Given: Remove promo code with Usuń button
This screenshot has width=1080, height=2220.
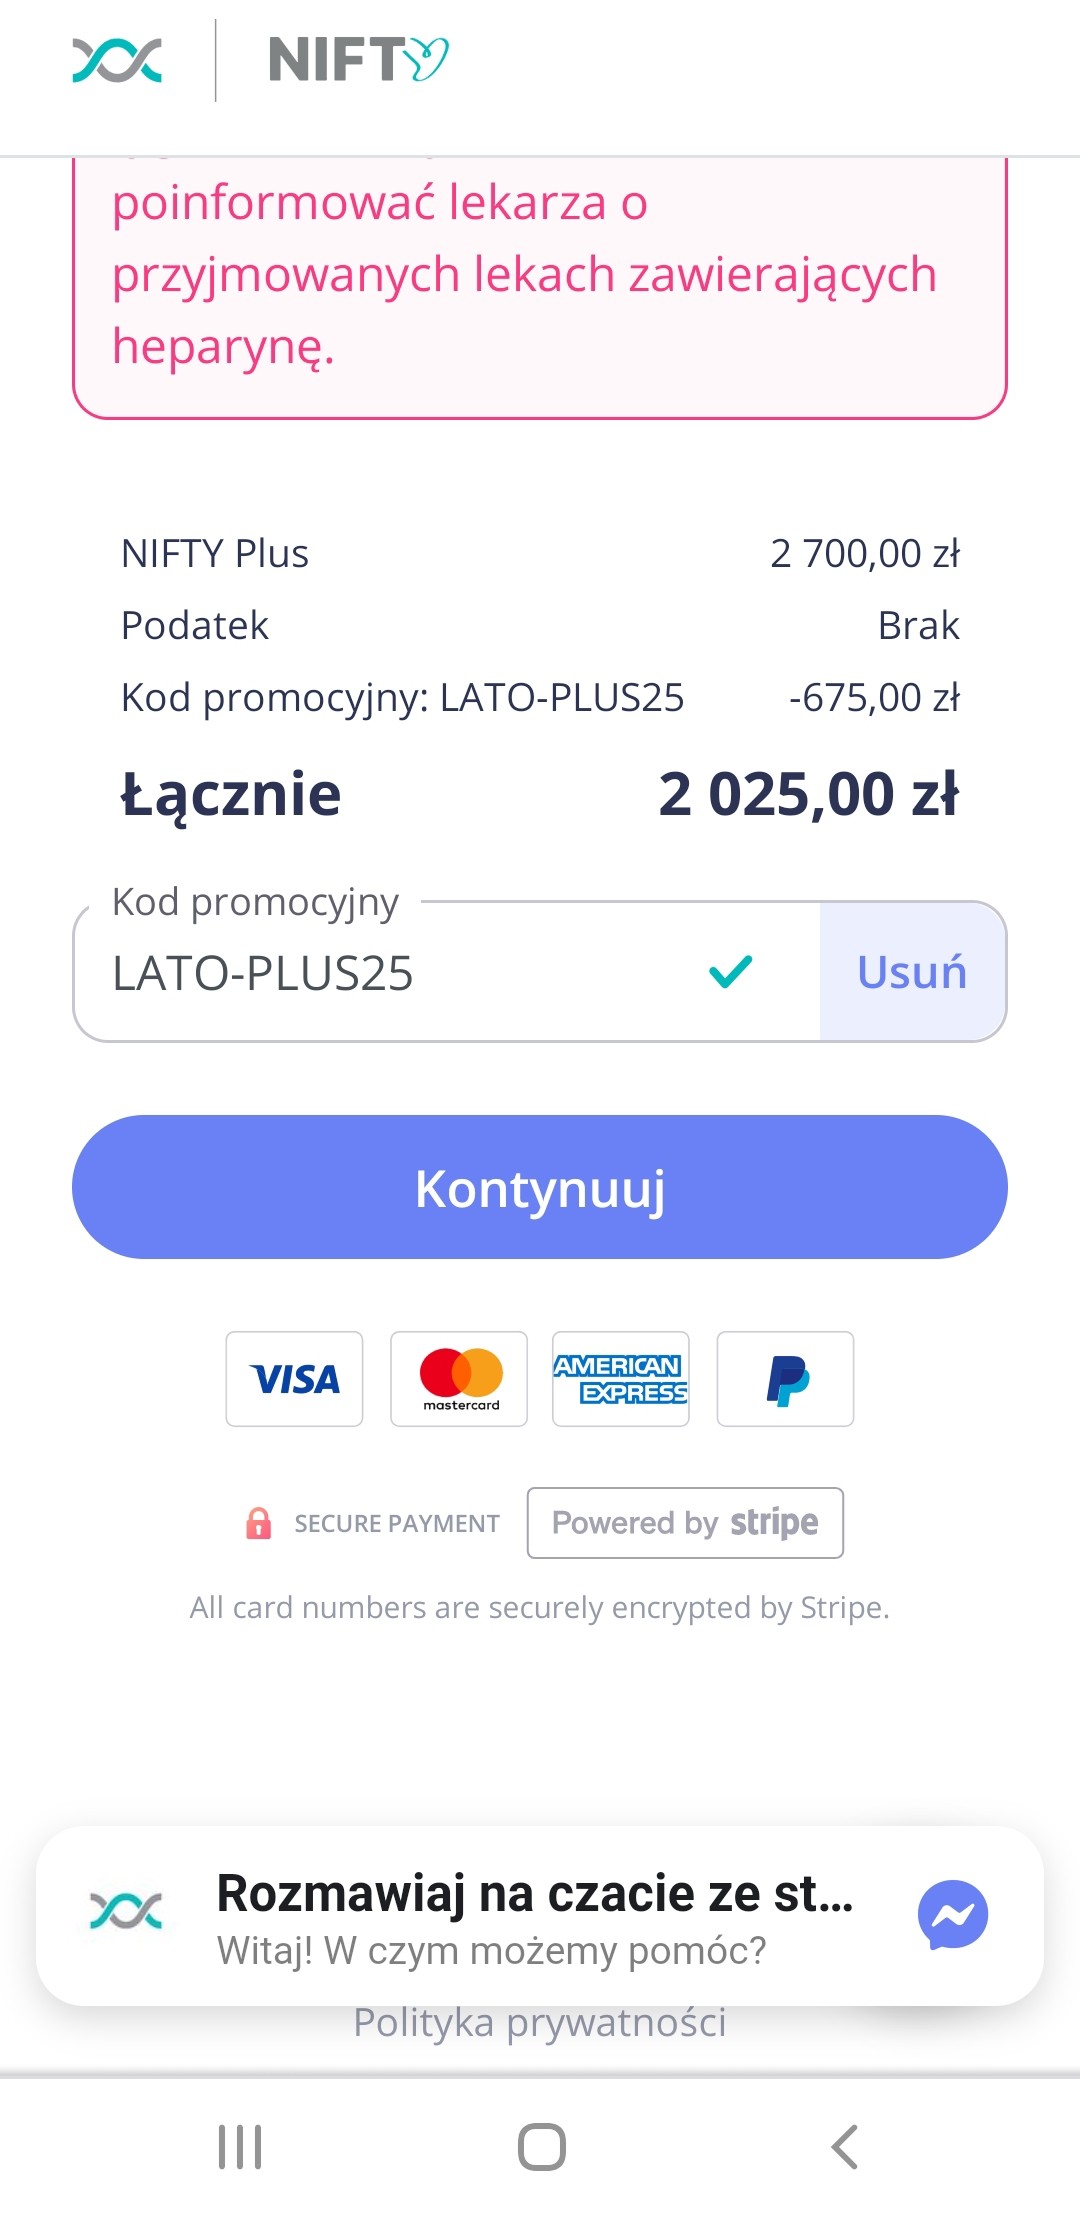Looking at the screenshot, I should click(912, 972).
